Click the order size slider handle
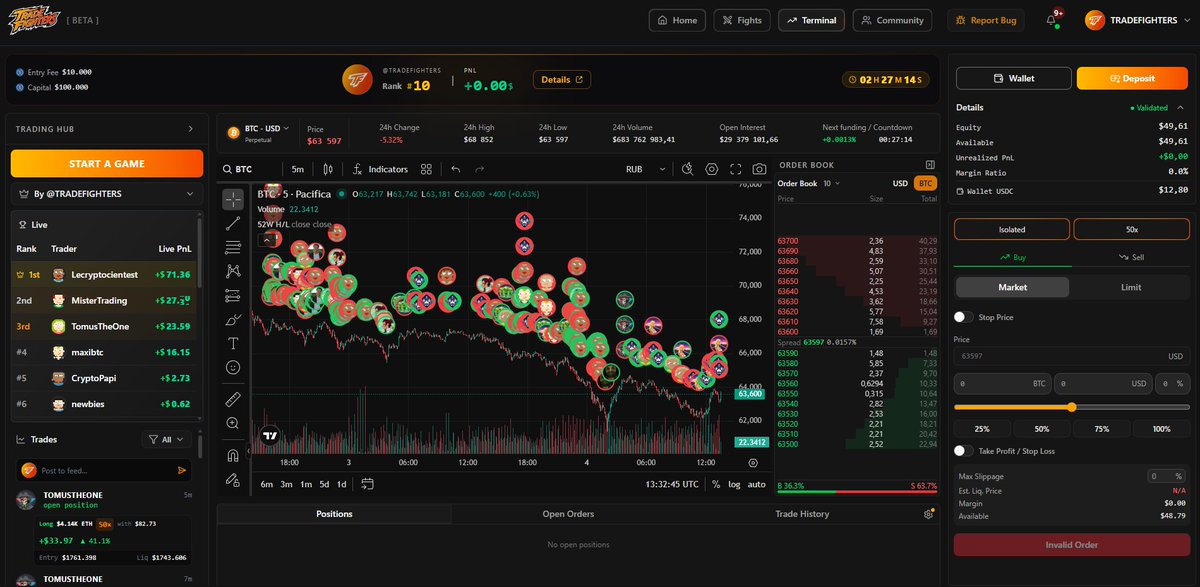Image resolution: width=1200 pixels, height=587 pixels. point(1072,407)
